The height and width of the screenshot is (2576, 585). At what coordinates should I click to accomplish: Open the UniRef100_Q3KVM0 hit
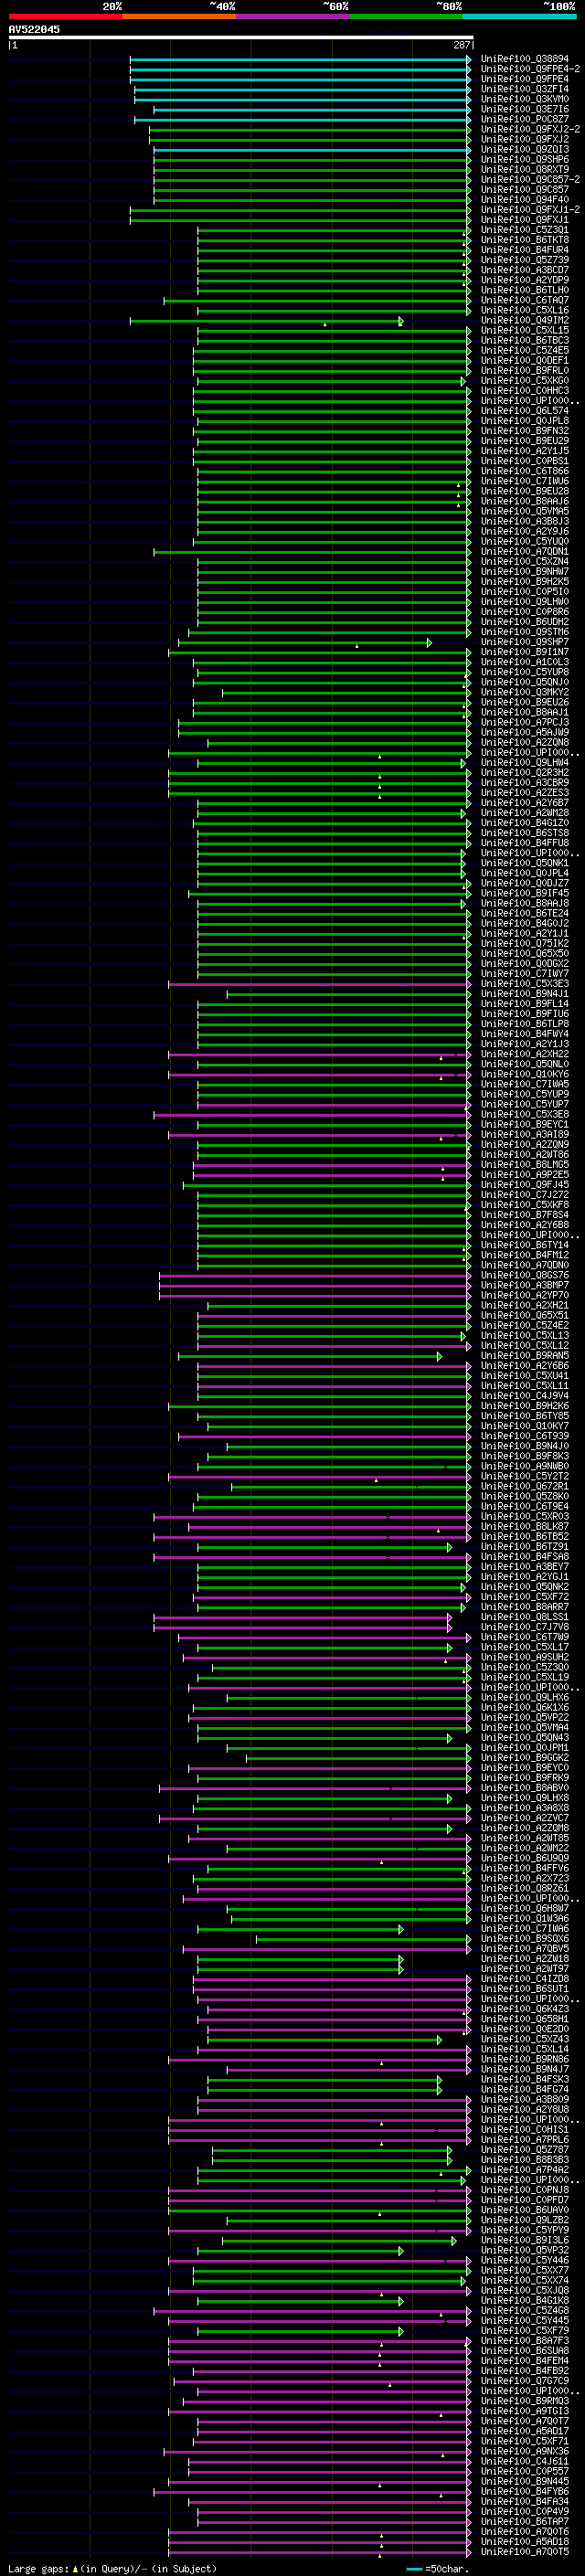coord(524,99)
